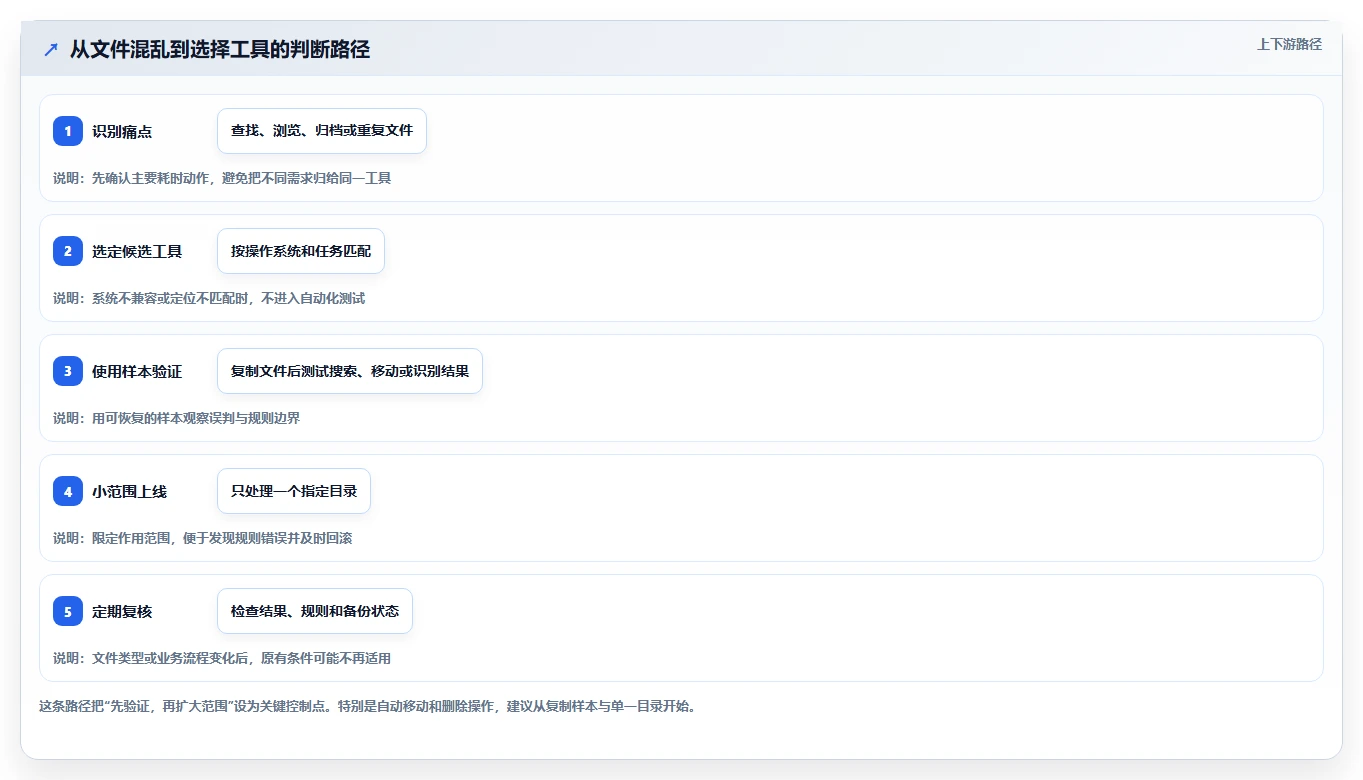Select step number 4 badge

point(68,491)
